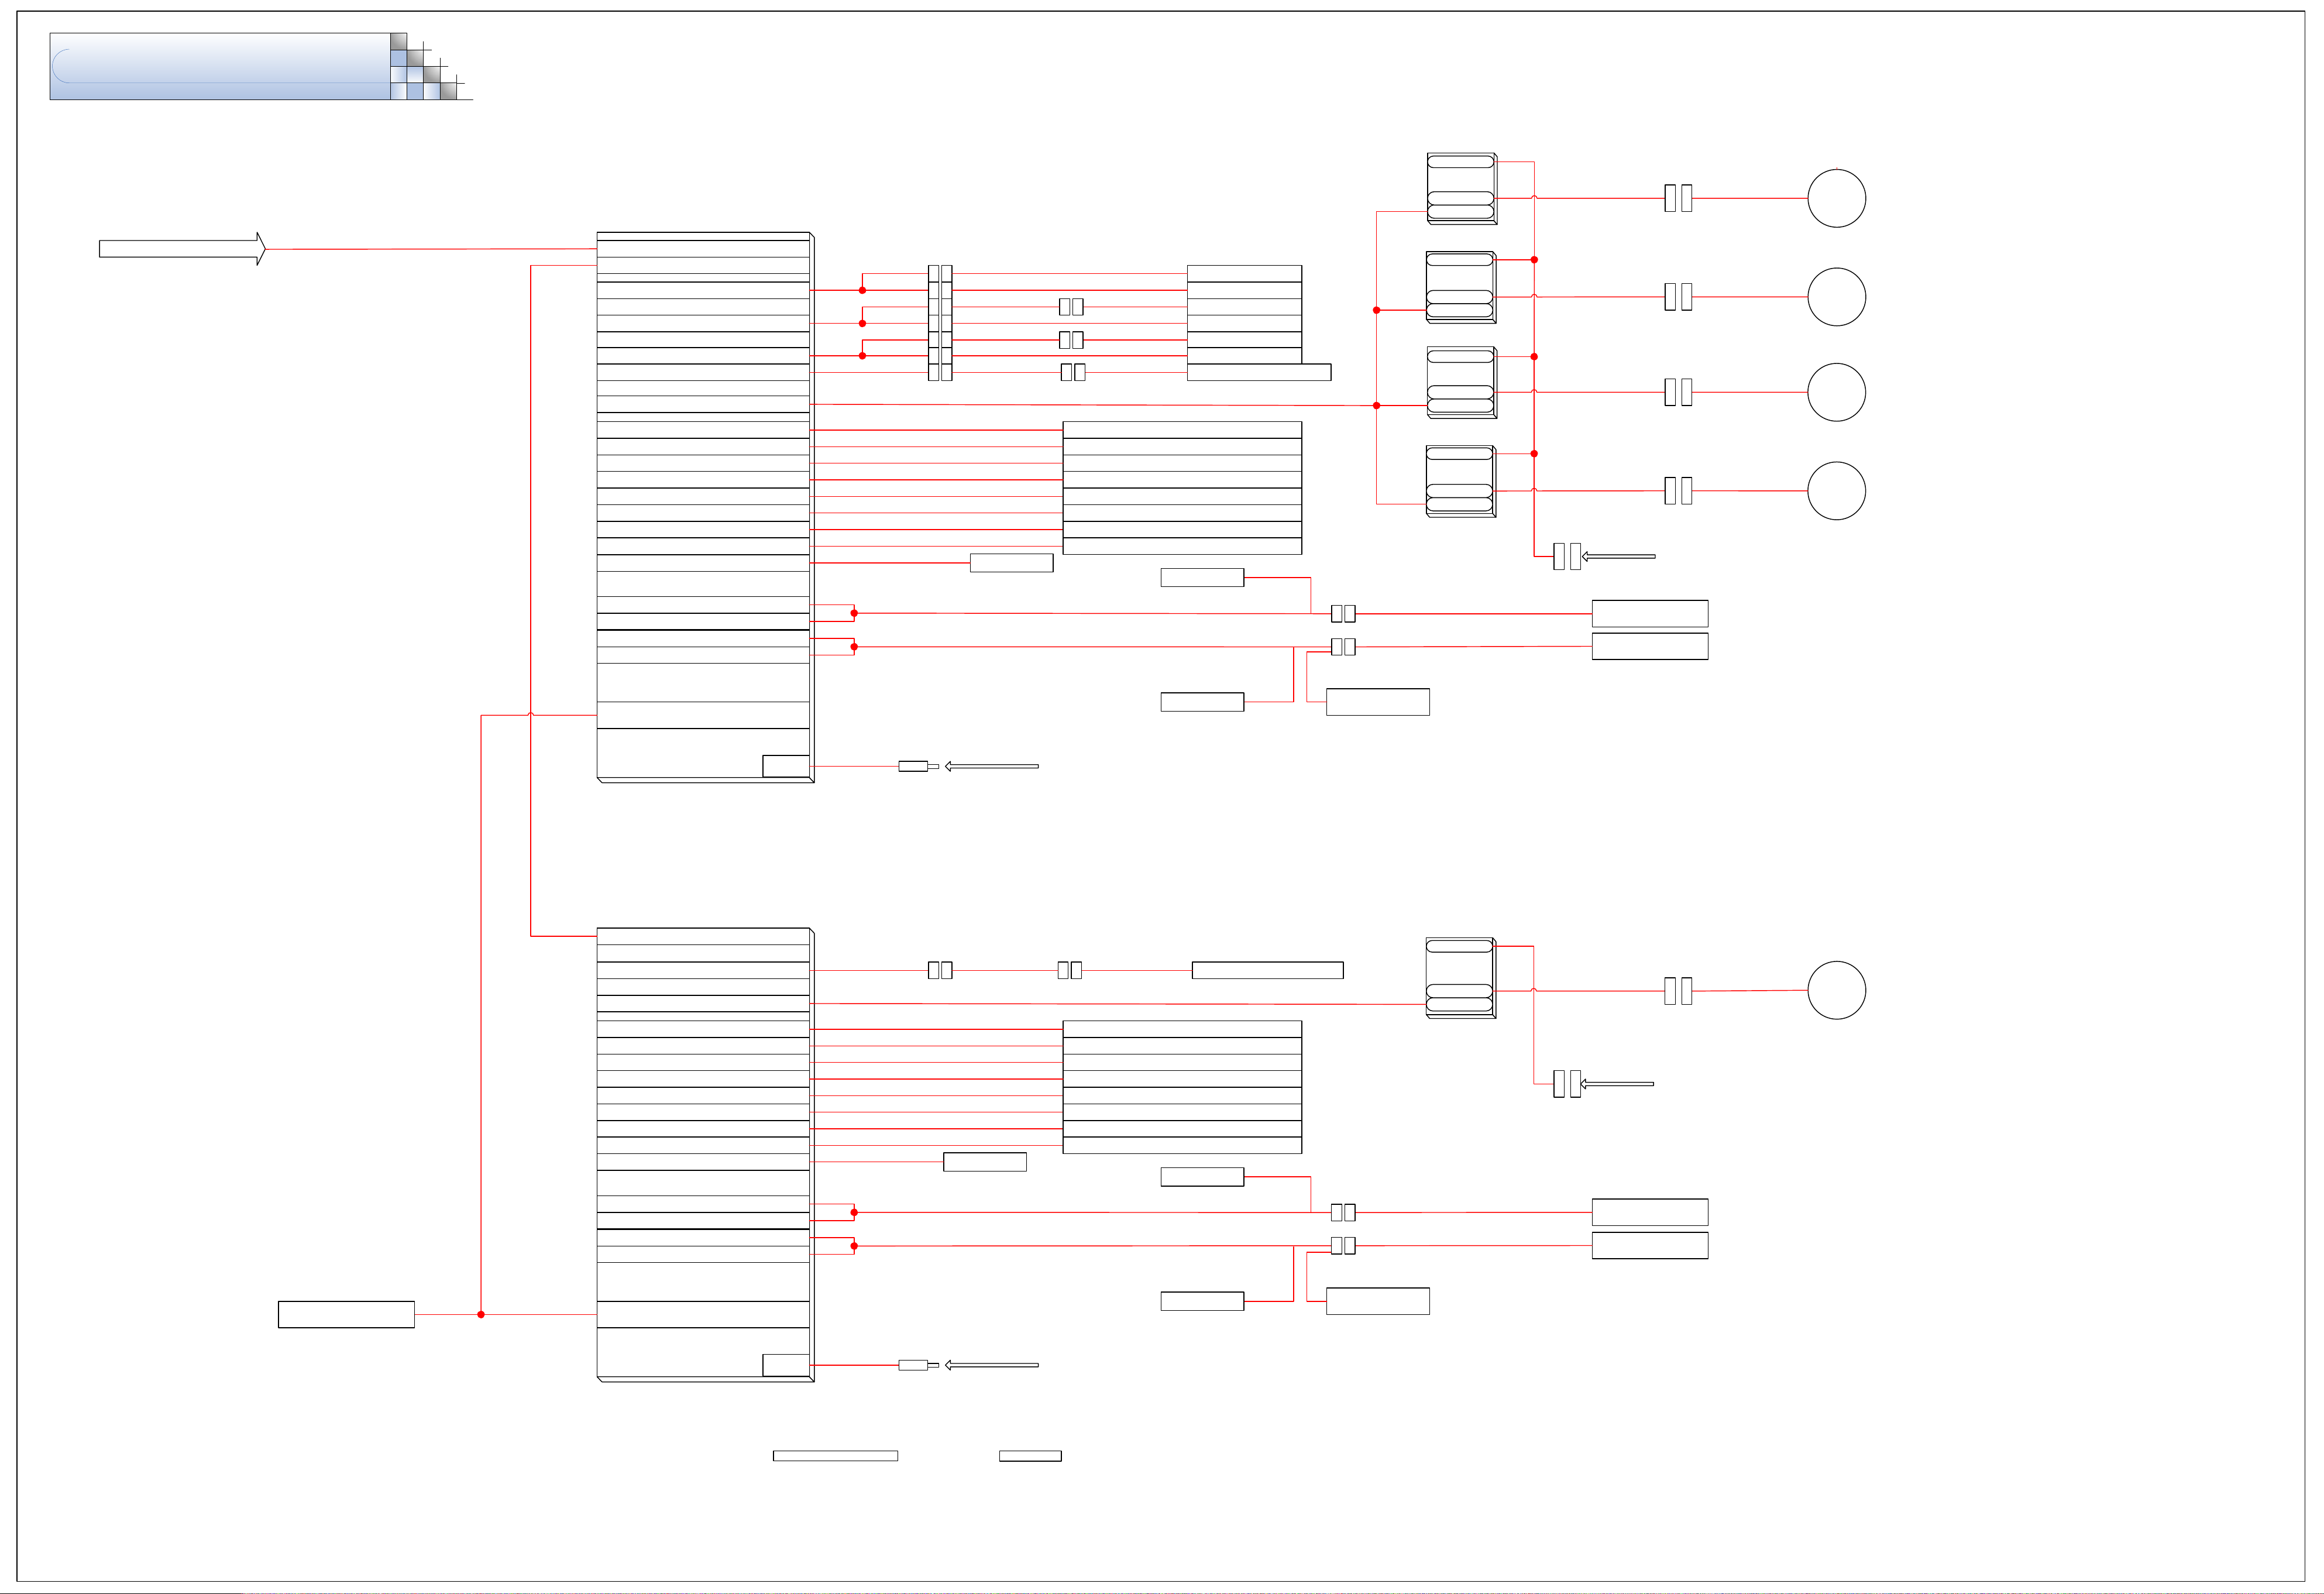
Task: Select left-pointing arrow below the four relay blocks
Action: [x=1618, y=556]
